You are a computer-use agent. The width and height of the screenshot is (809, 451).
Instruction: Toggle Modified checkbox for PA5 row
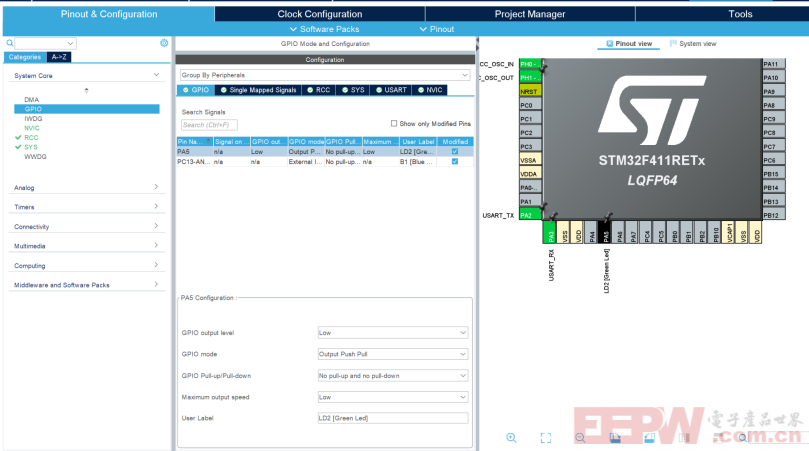pyautogui.click(x=455, y=152)
